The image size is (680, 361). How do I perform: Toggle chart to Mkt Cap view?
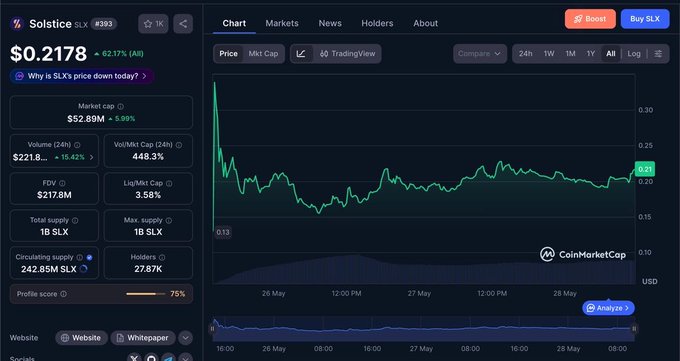(x=263, y=54)
